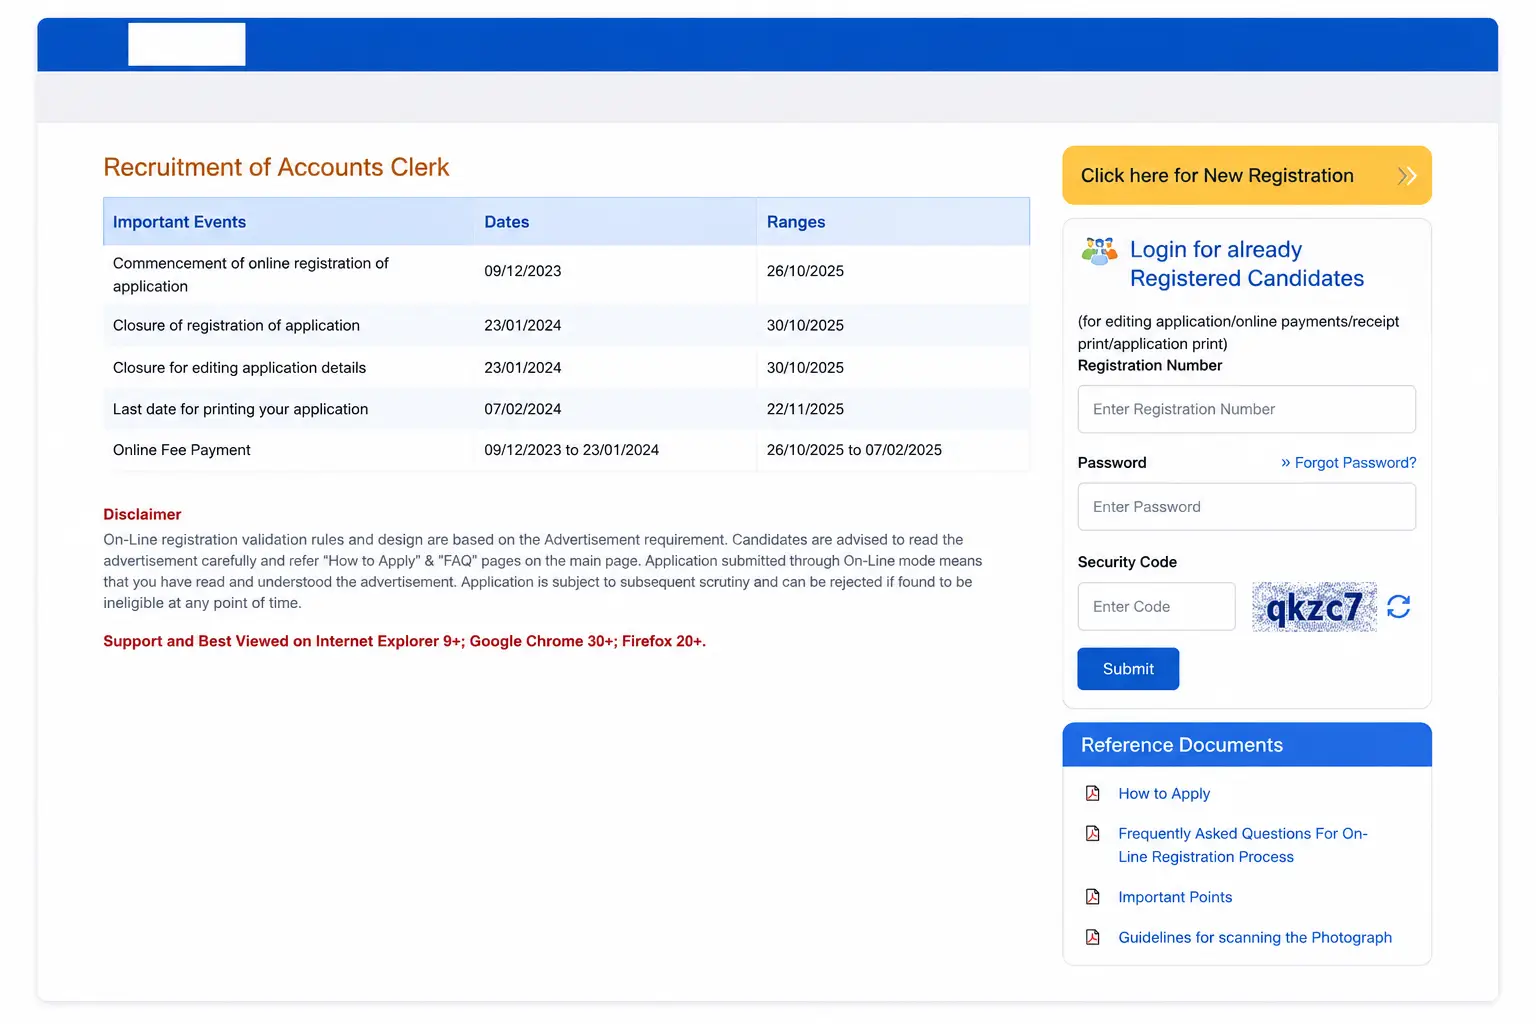Focus the Enter Registration Number field
Viewport: 1536px width, 1024px height.
(1247, 409)
